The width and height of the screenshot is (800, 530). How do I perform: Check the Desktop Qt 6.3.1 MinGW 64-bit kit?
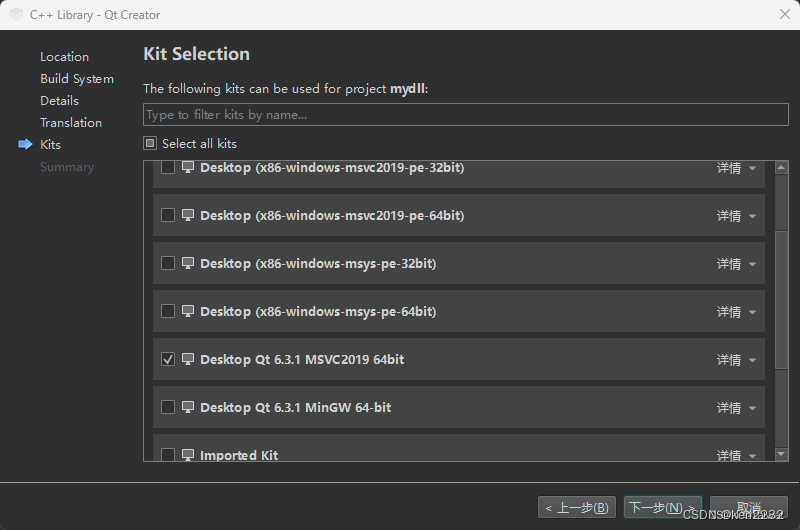pos(168,407)
